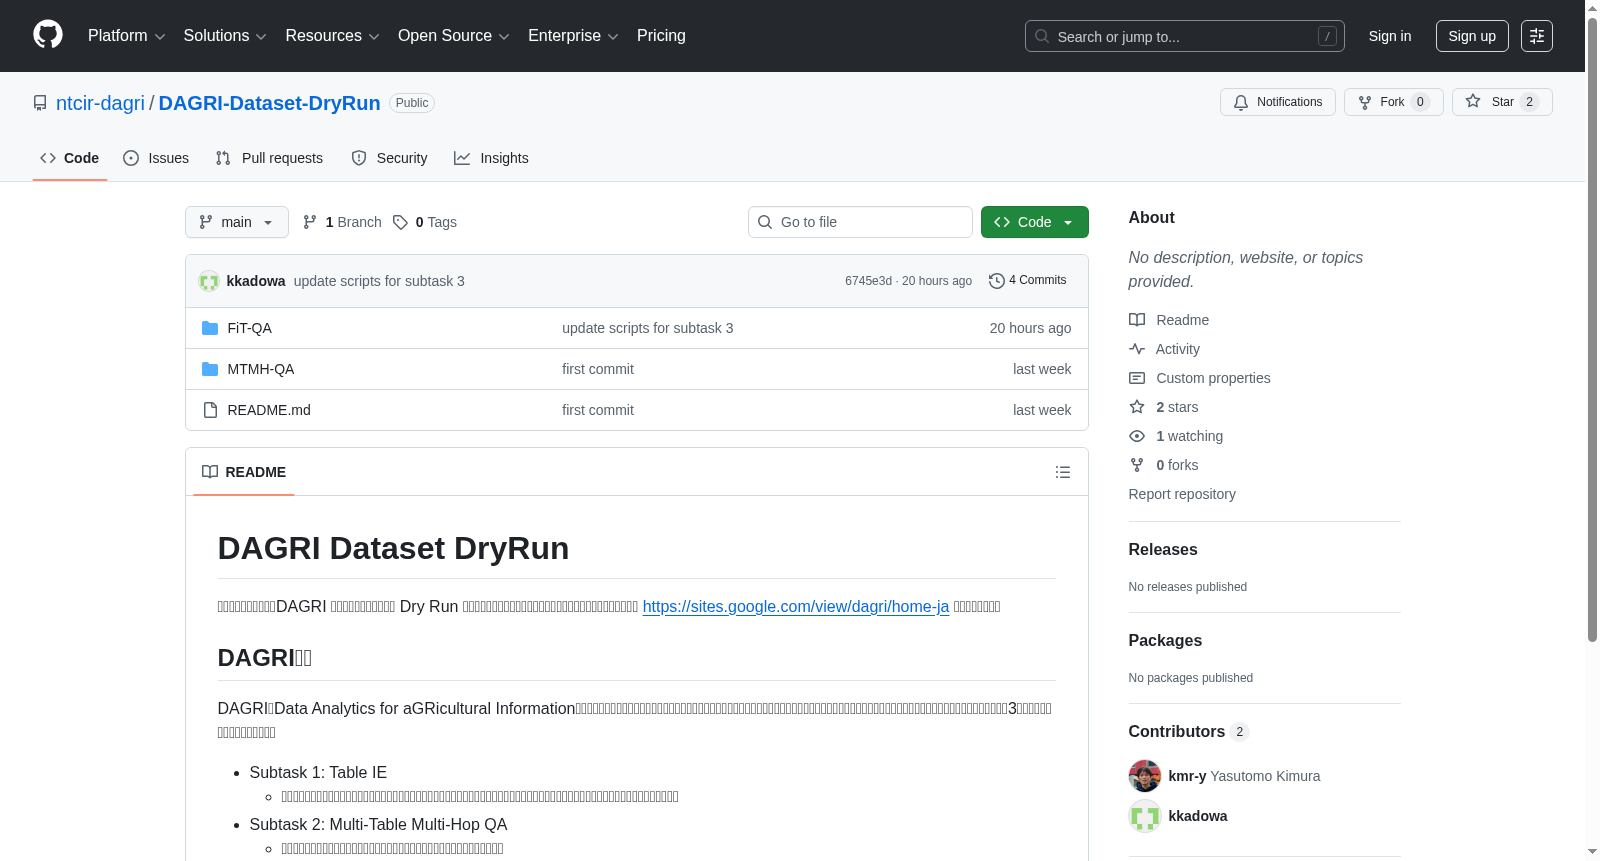Open the DAGRI-Dataset-DryRun repository link
Viewport: 1600px width, 861px height.
point(269,103)
